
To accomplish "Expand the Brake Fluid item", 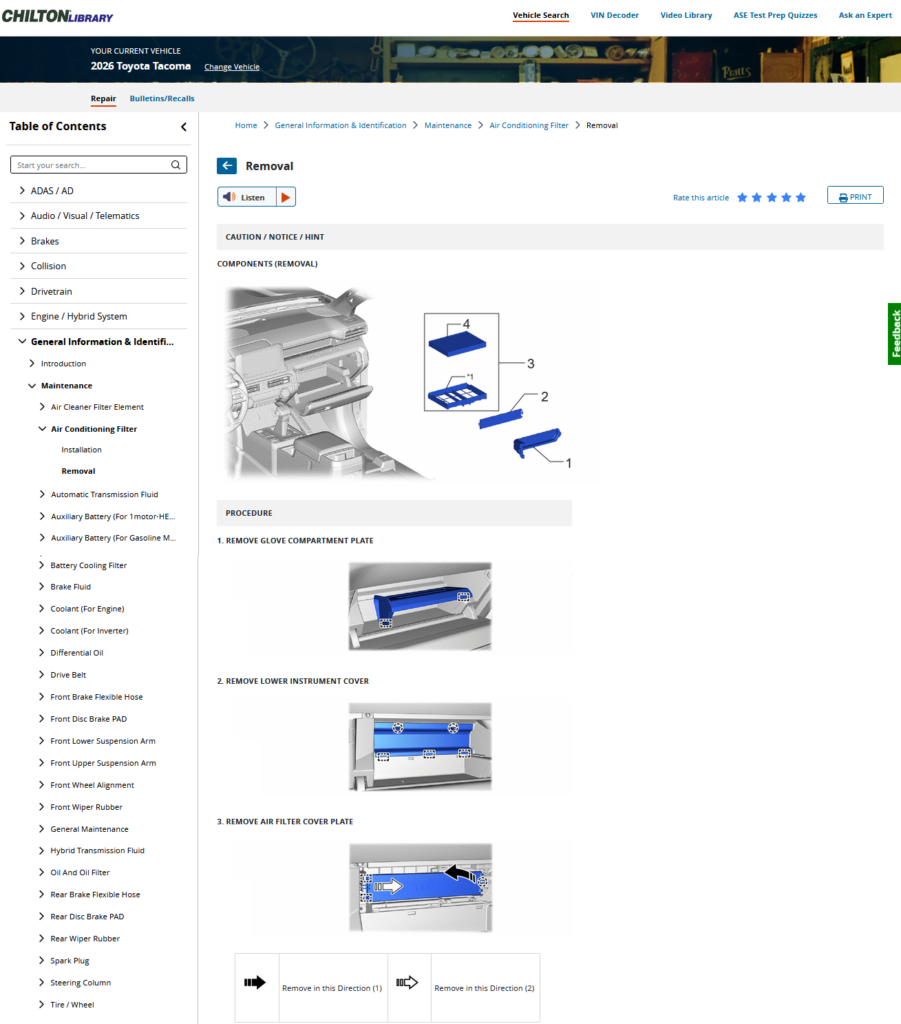I will 42,586.
